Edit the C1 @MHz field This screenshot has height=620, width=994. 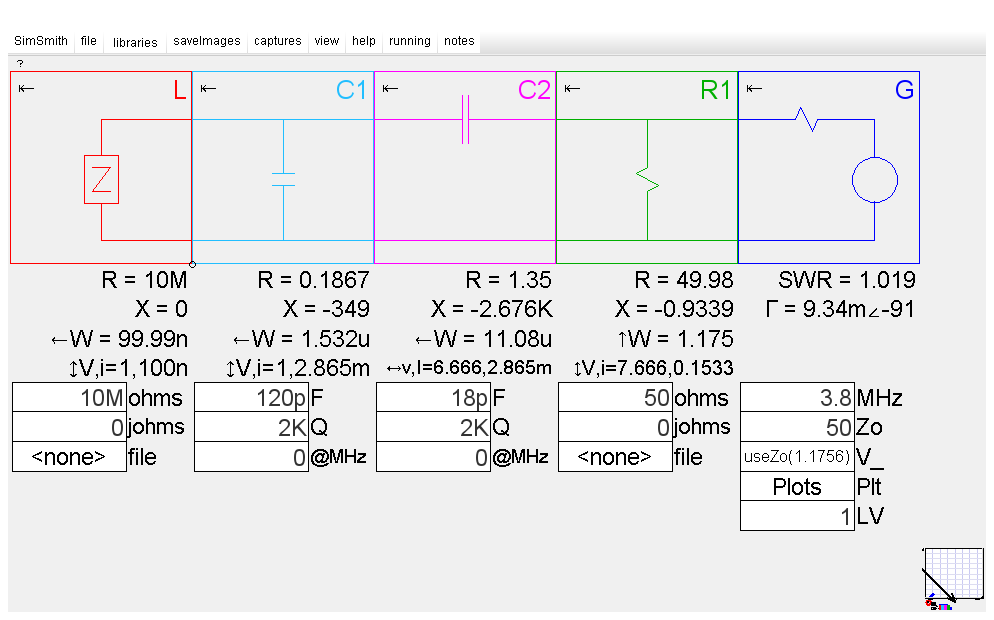coord(251,456)
